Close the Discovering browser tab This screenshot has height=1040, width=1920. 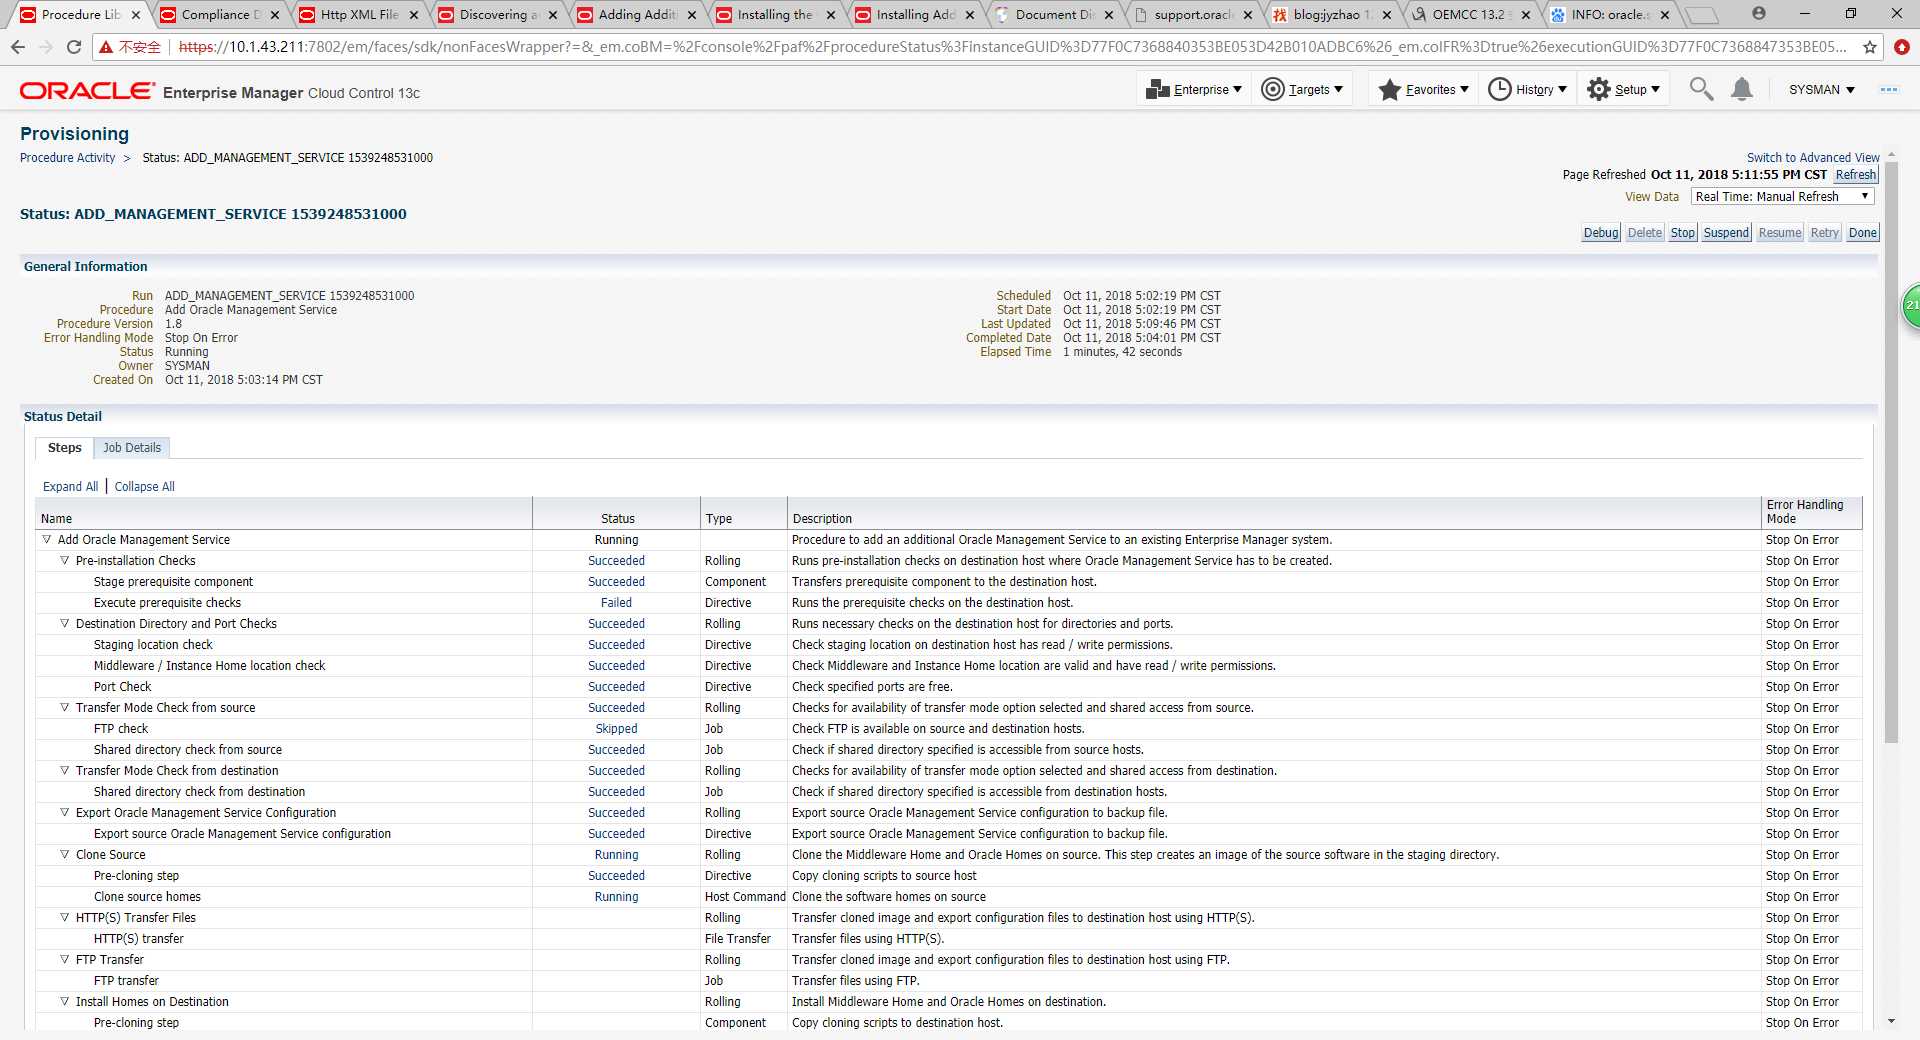[552, 15]
